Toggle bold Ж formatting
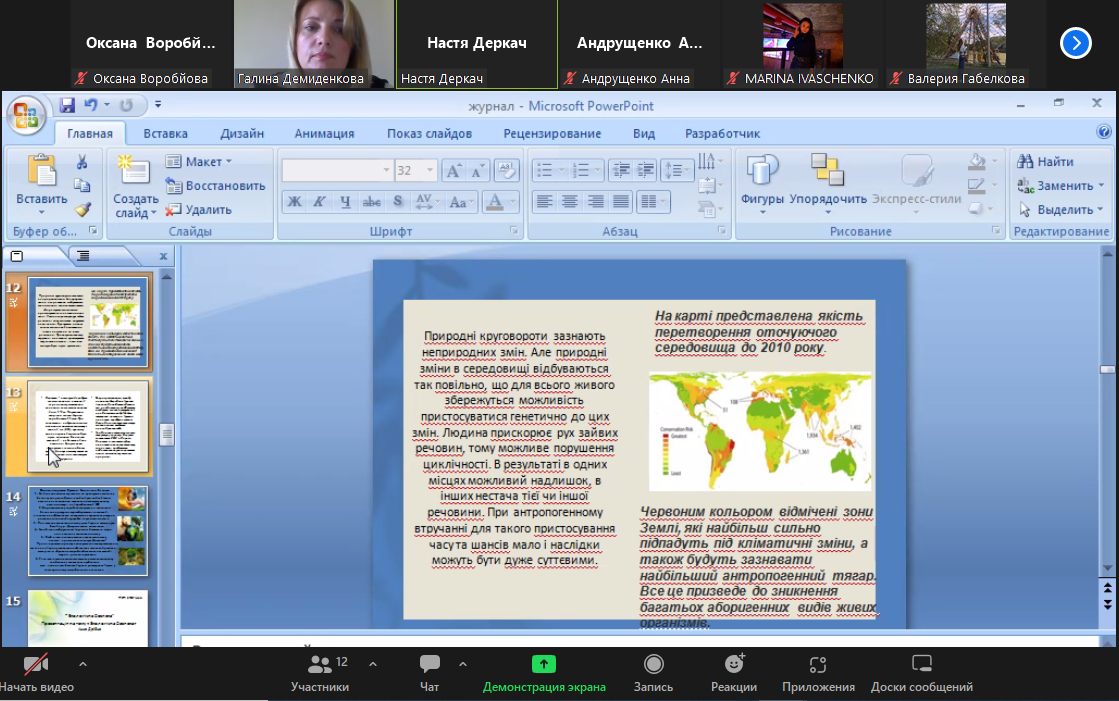This screenshot has width=1119, height=701. [294, 202]
